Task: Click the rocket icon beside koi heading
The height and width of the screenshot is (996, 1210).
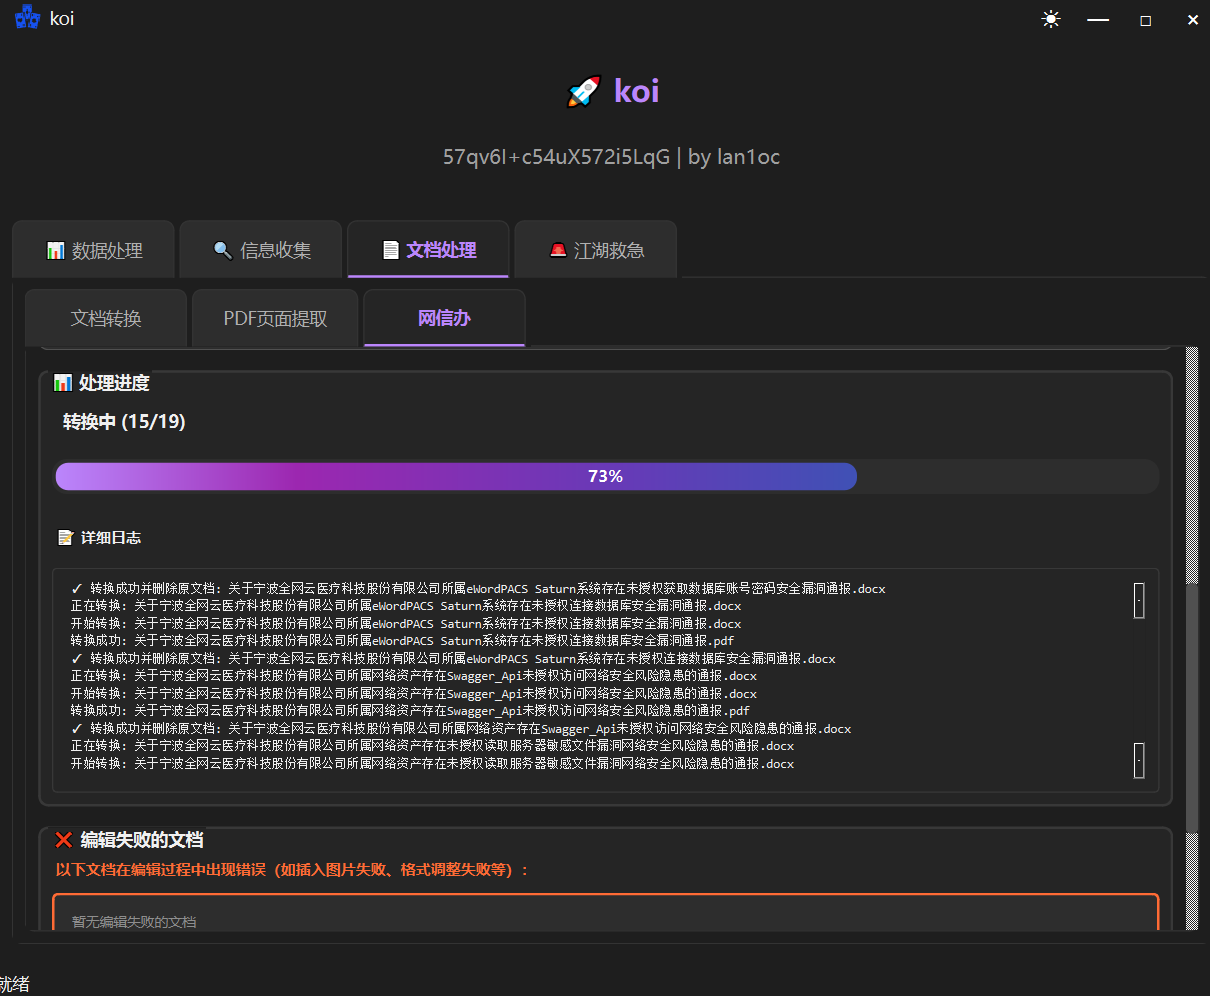Action: click(584, 92)
